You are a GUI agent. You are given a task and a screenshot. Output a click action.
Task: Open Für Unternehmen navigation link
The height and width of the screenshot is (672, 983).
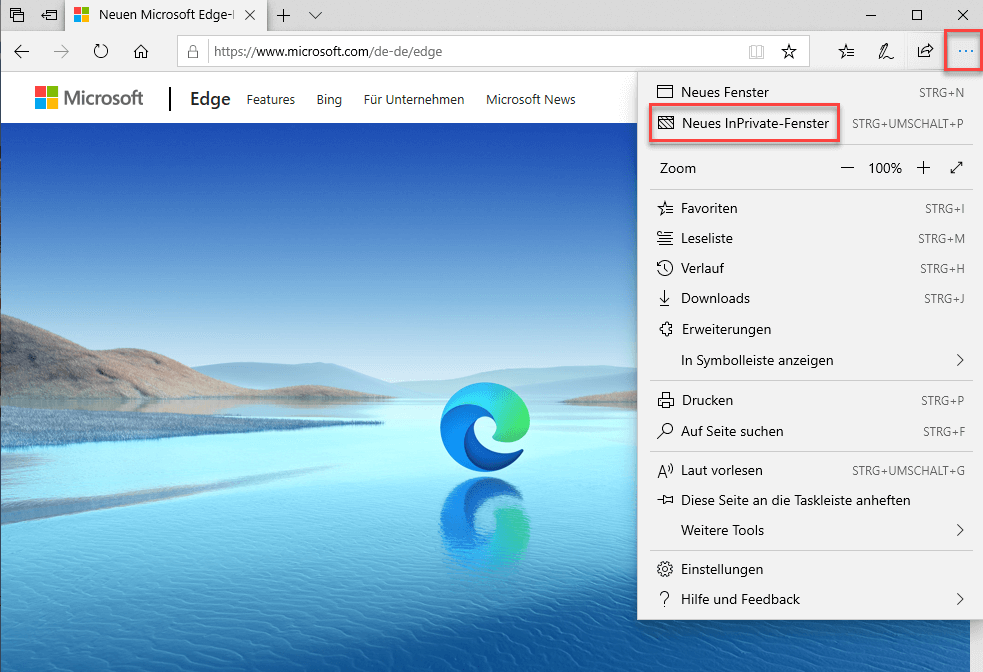tap(414, 100)
